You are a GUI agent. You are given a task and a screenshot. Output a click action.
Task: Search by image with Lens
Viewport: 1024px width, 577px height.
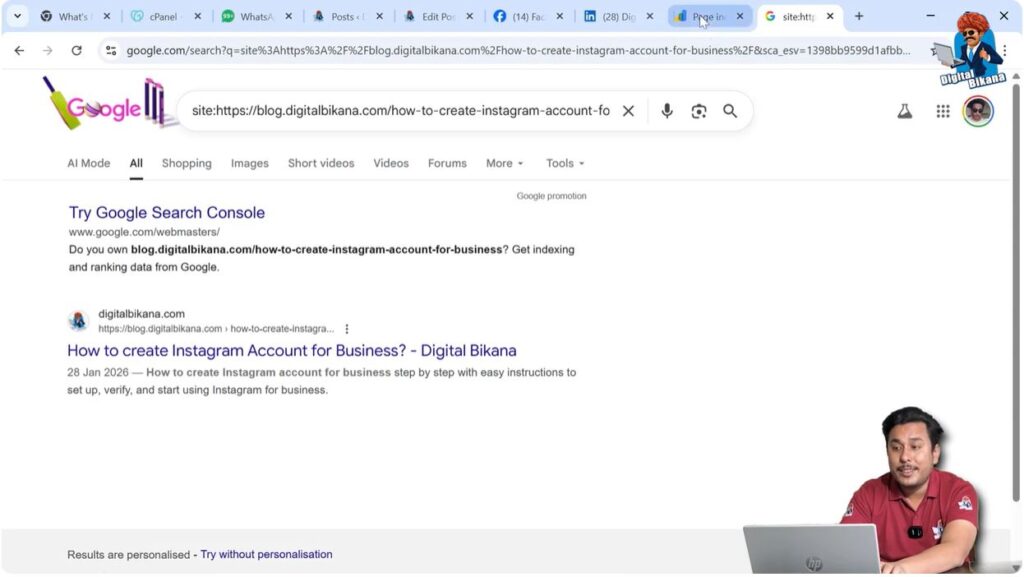point(699,111)
